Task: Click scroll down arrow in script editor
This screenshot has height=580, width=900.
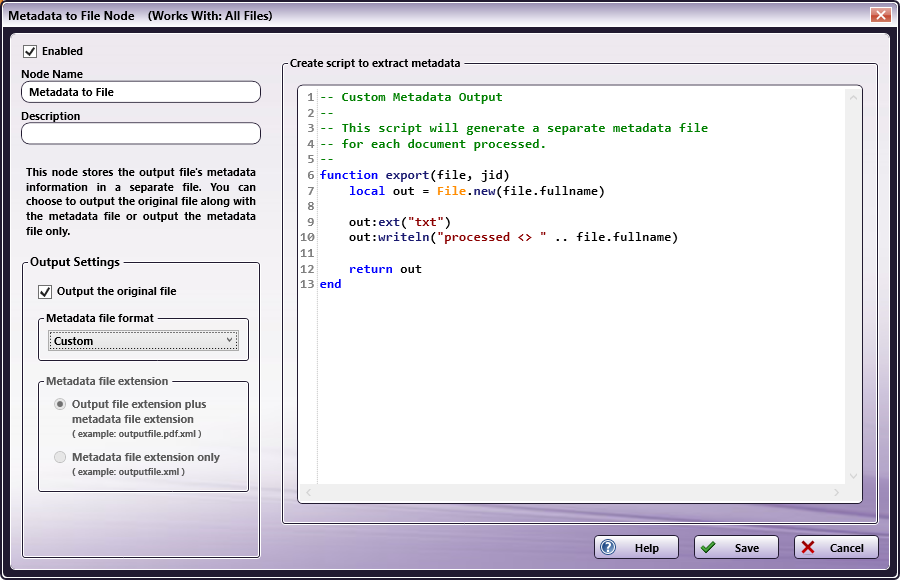Action: [x=854, y=476]
